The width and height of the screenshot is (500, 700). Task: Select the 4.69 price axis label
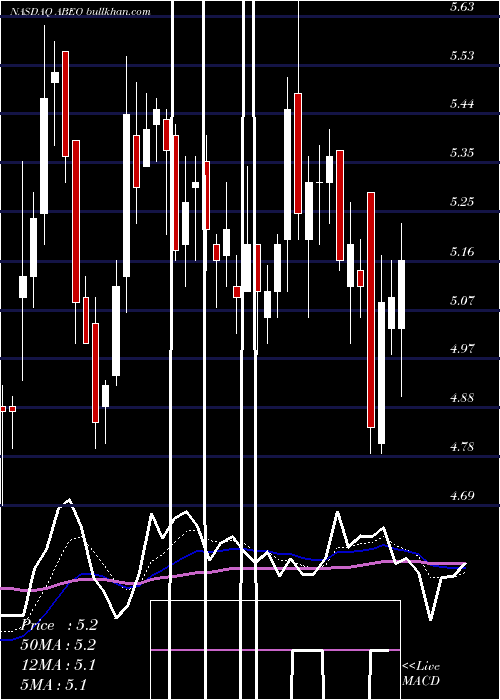462,496
